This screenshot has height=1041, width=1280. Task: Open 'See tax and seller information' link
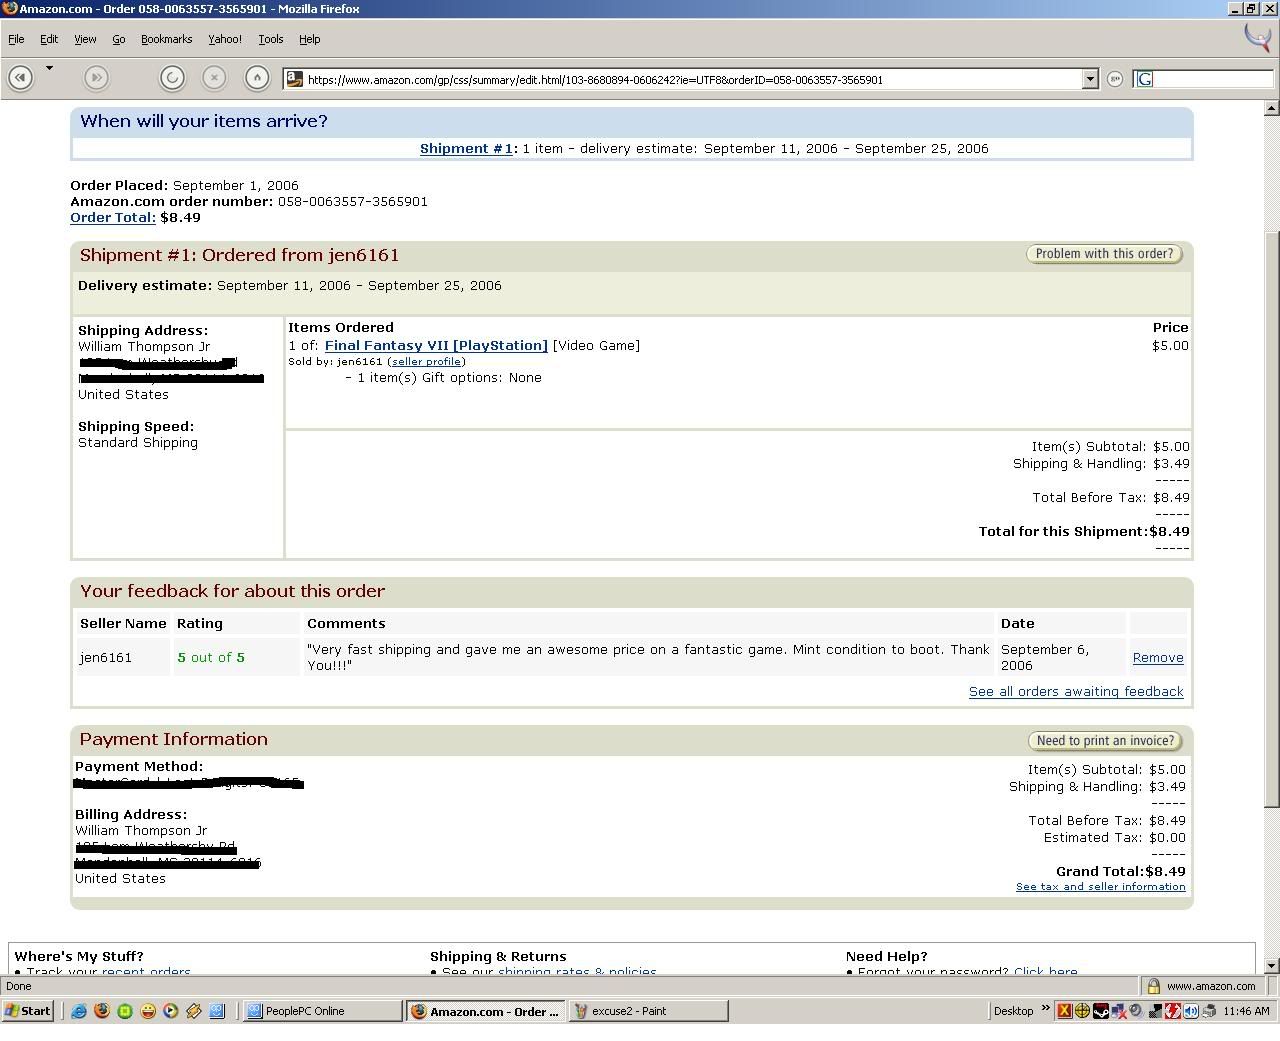(1100, 887)
